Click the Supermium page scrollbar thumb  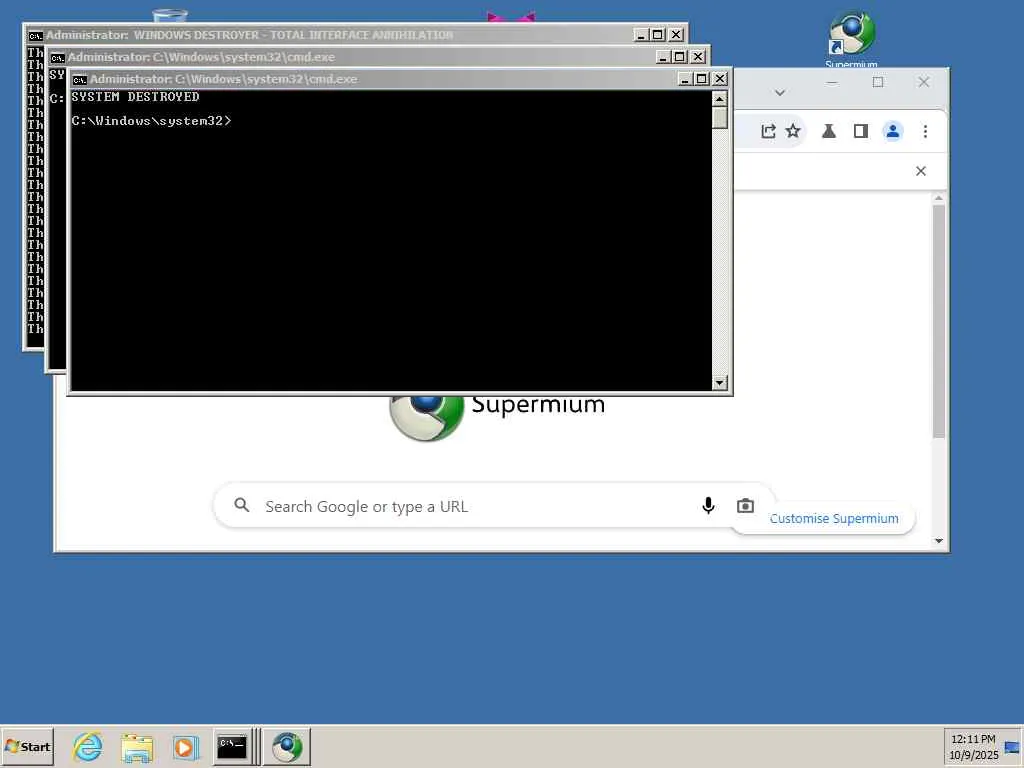pos(938,321)
